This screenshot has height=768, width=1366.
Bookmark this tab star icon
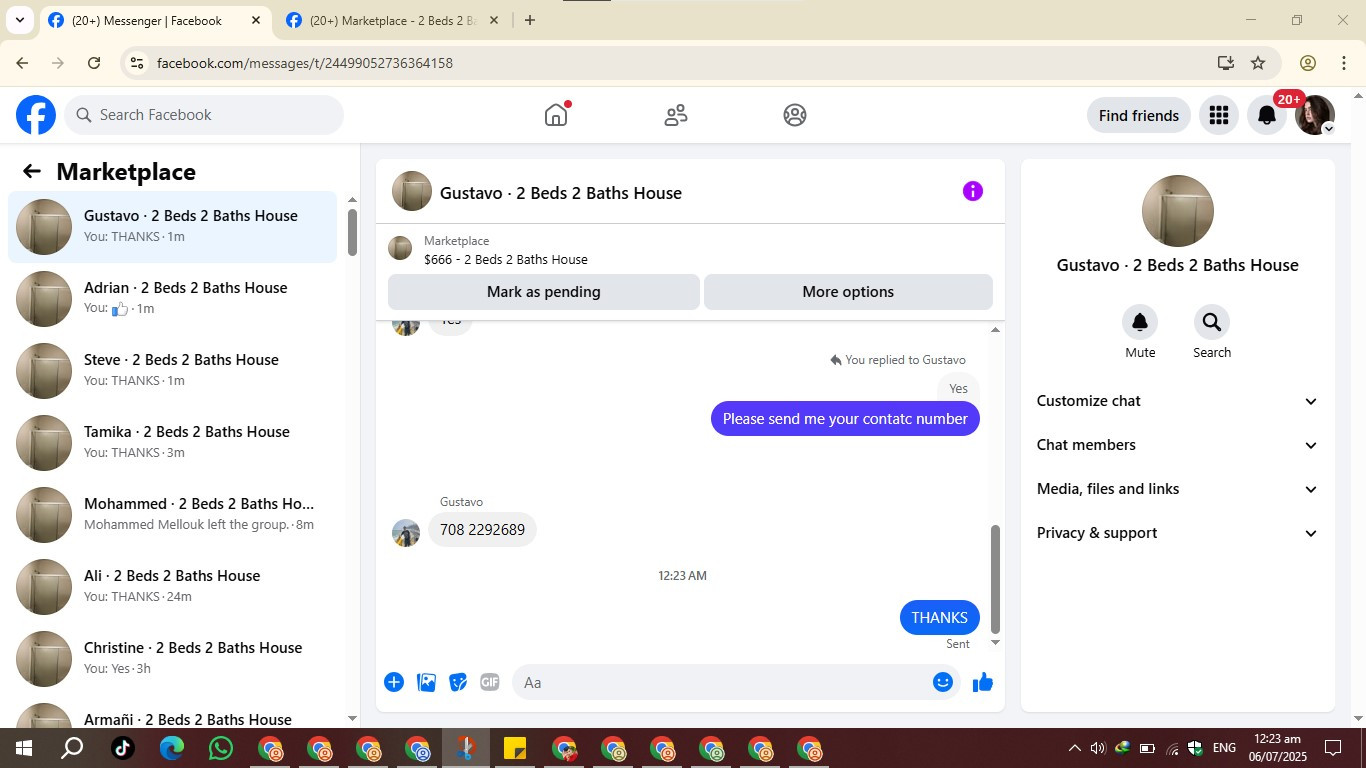(x=1258, y=63)
